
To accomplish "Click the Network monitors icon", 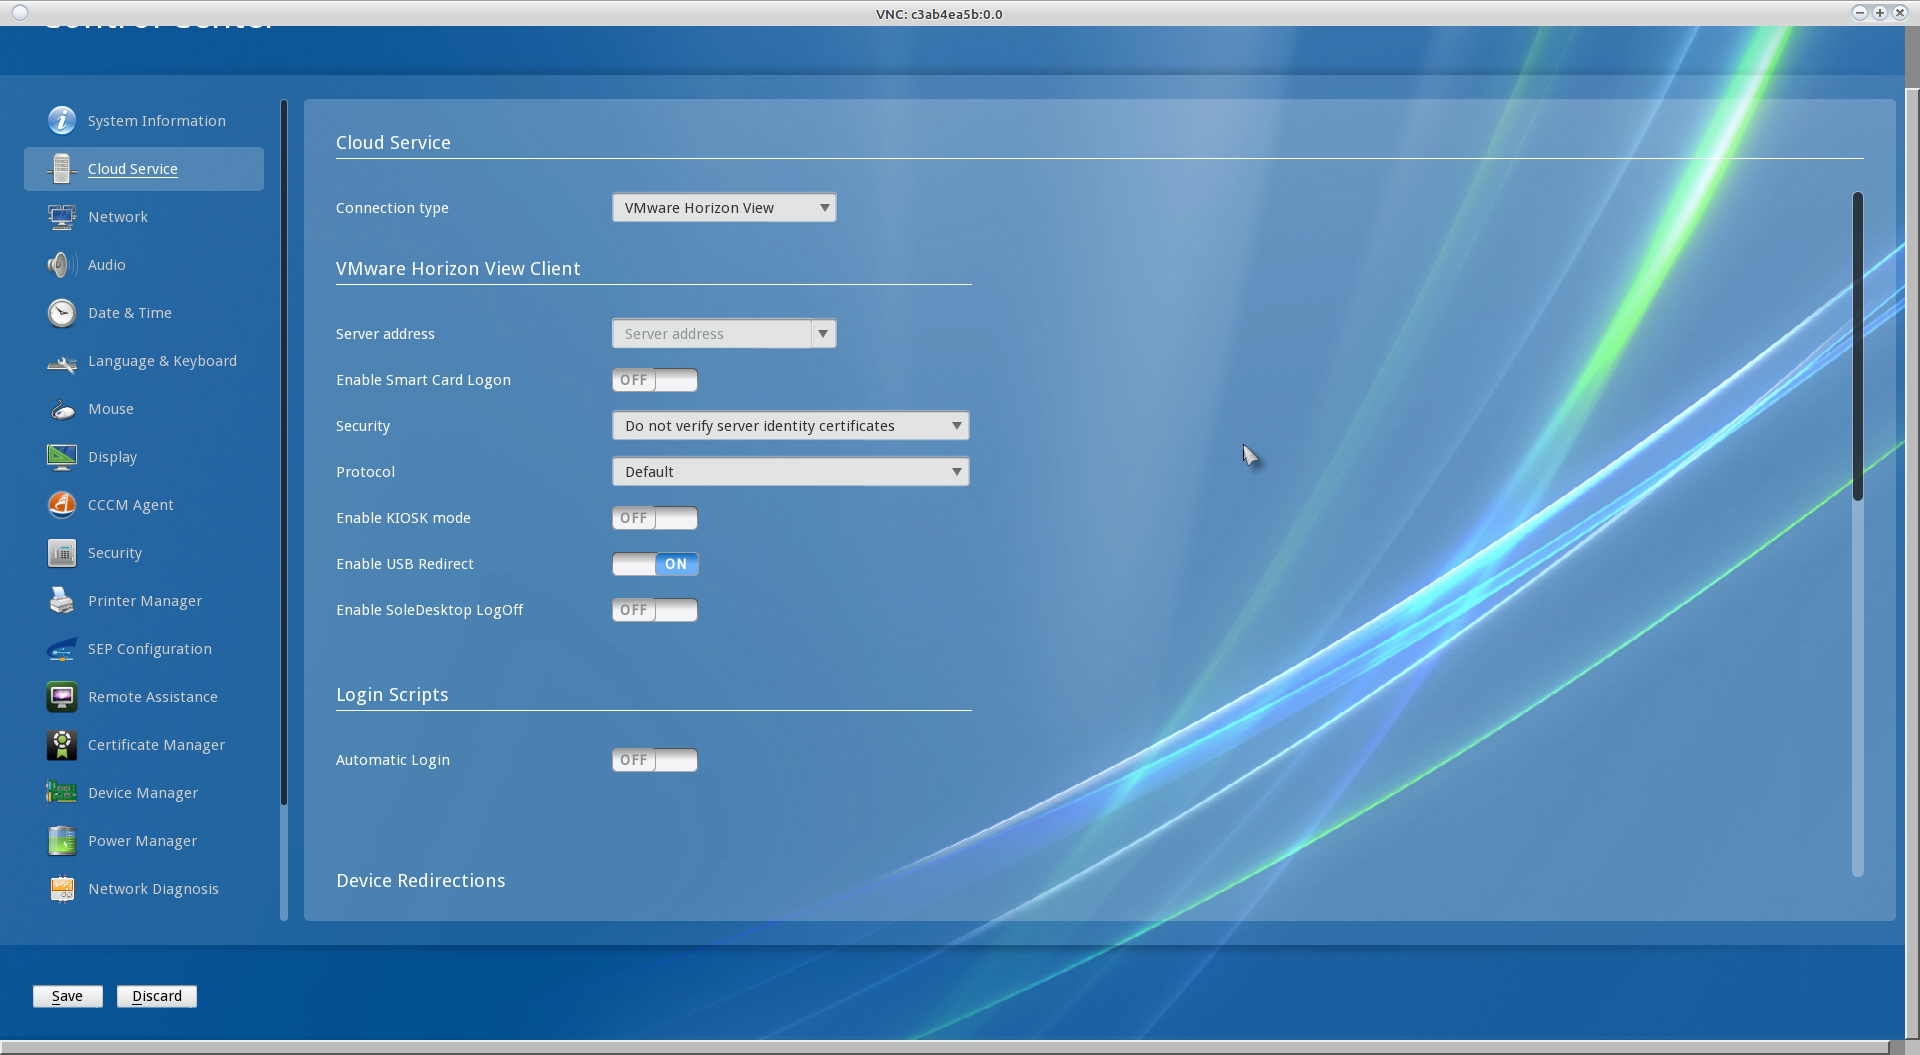I will (x=62, y=217).
